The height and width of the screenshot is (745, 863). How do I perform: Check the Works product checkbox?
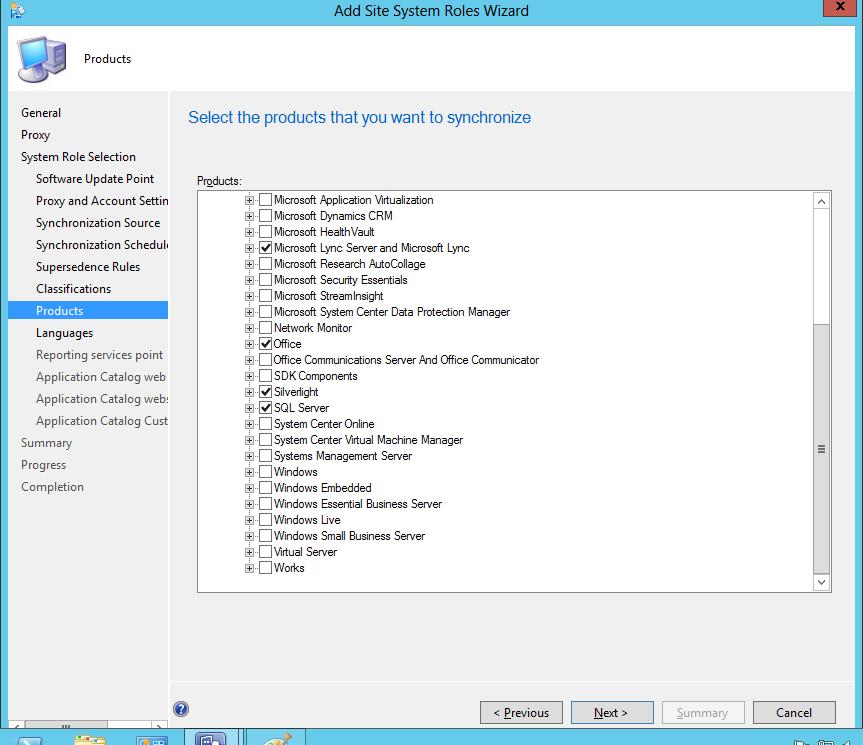click(x=265, y=568)
